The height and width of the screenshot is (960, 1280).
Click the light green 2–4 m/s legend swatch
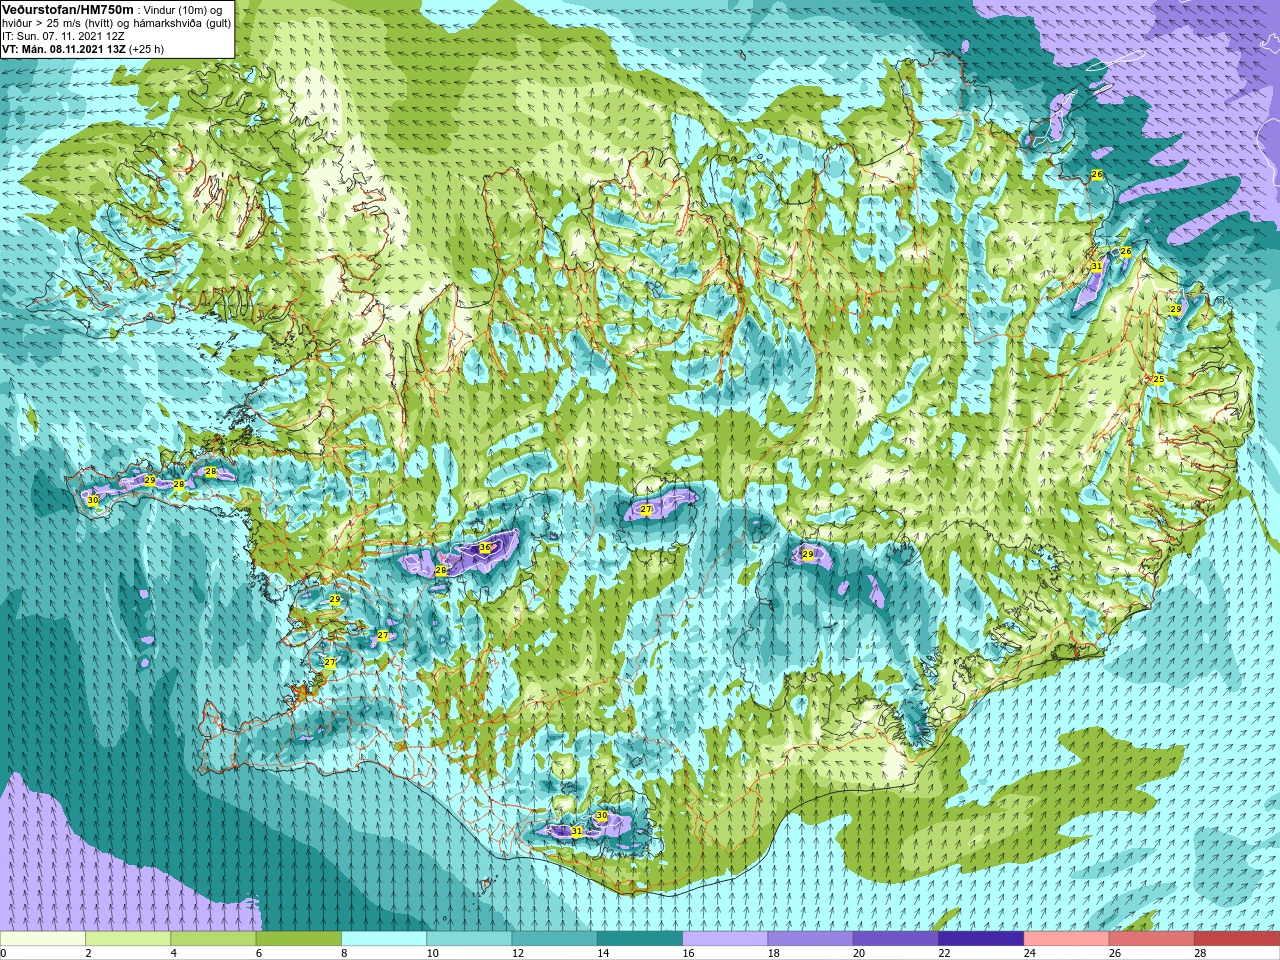click(128, 939)
